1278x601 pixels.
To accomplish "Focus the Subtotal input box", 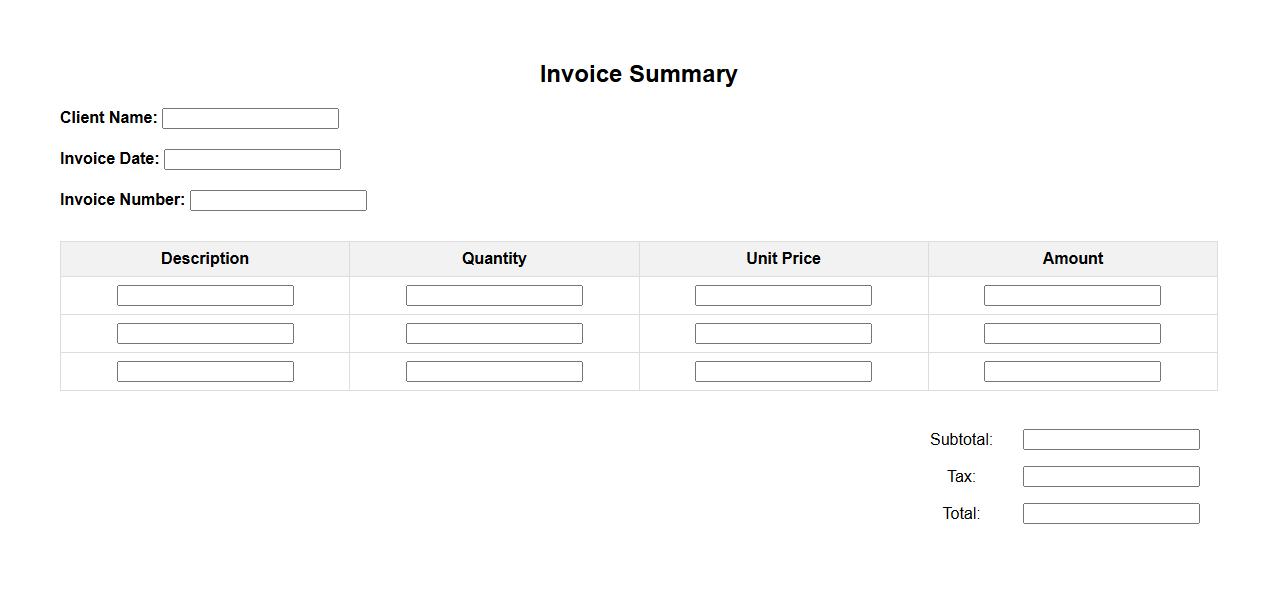I will point(1111,439).
